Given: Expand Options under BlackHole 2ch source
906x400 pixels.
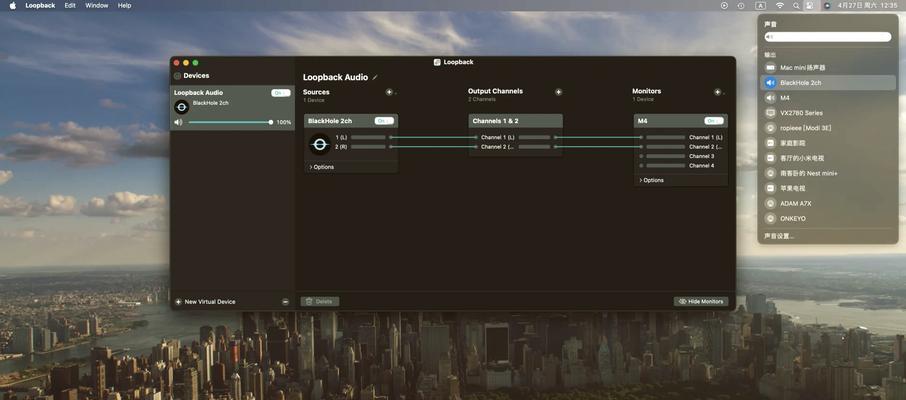Looking at the screenshot, I should click(x=321, y=167).
